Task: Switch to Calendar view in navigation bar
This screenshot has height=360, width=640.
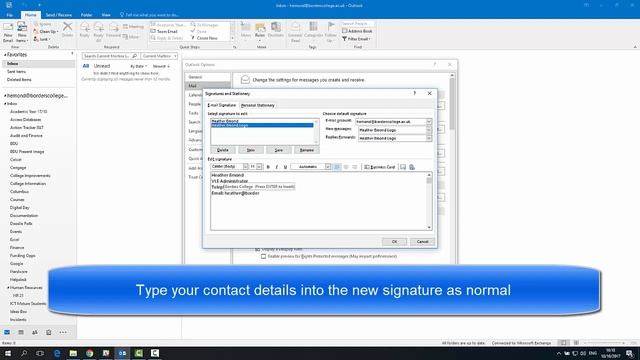Action: [x=21, y=332]
